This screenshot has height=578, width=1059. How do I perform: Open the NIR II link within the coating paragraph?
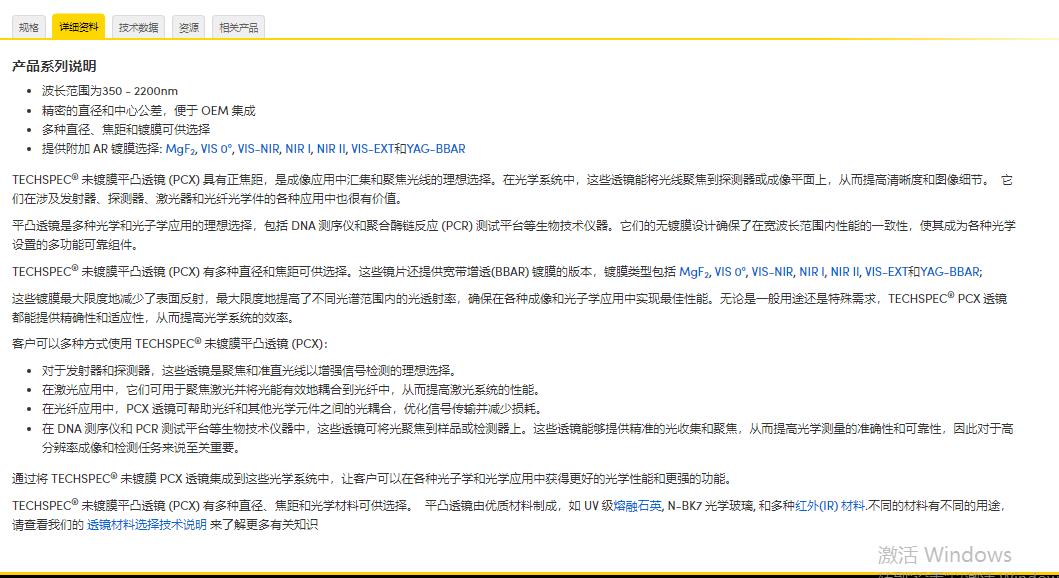tap(847, 272)
